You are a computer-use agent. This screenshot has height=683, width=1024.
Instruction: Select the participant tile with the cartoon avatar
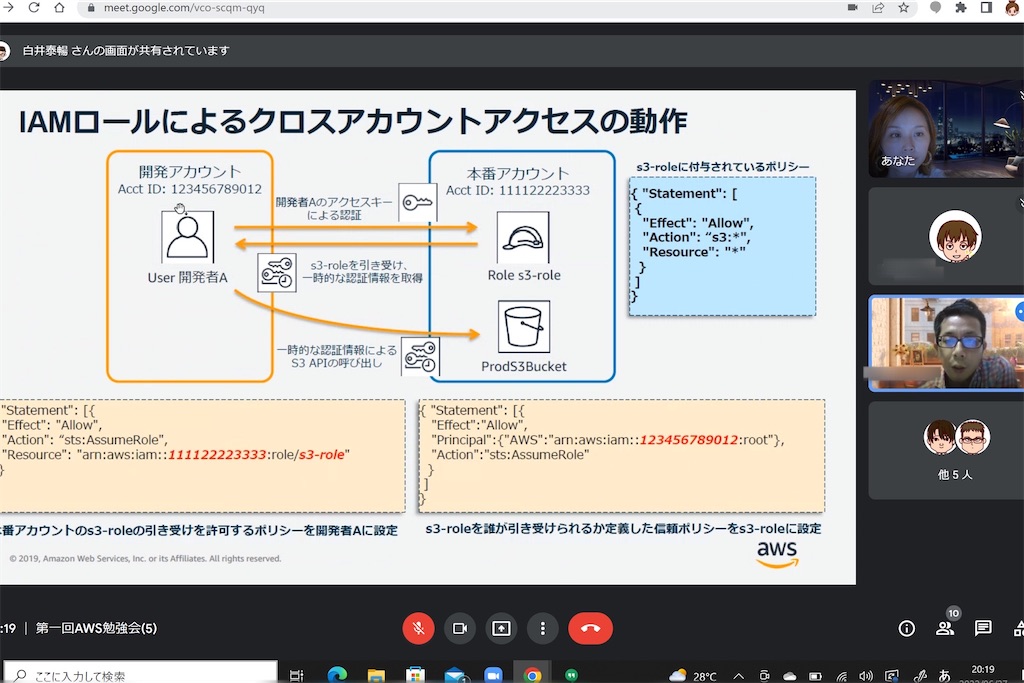(x=946, y=236)
